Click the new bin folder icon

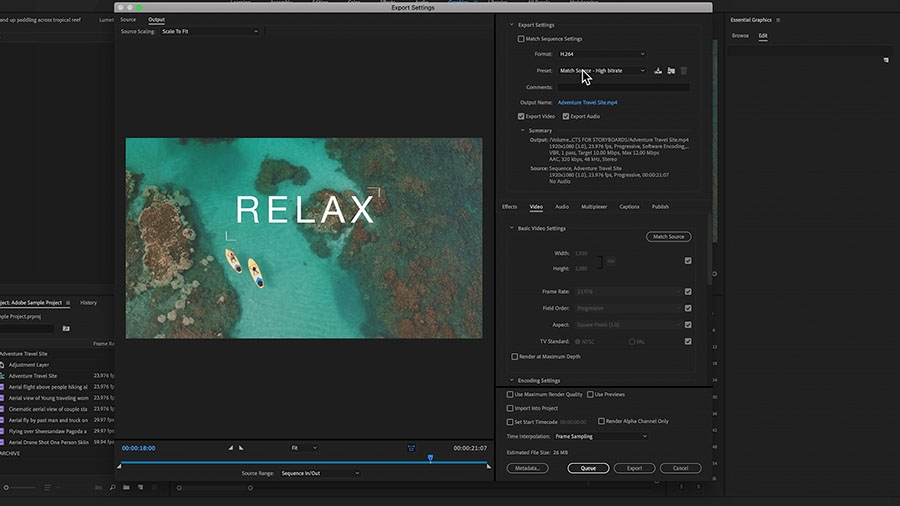[x=126, y=487]
